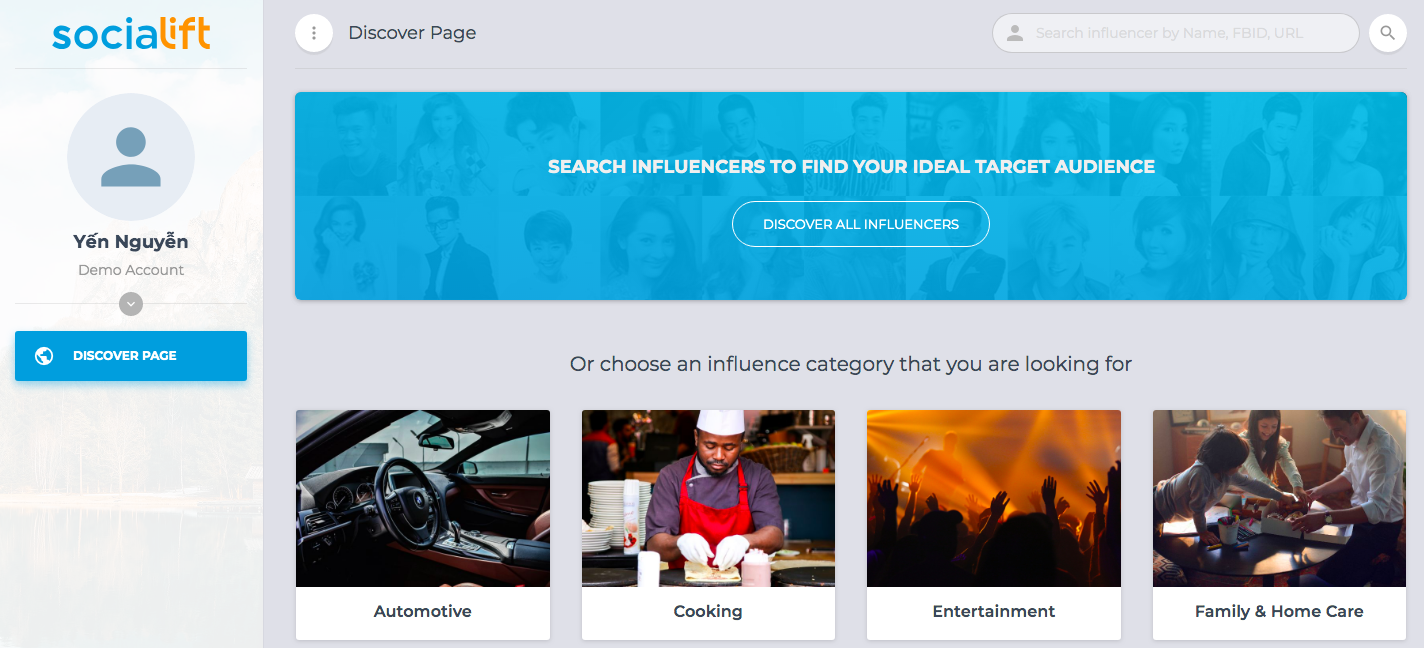Open the Discover Page sidebar item
The height and width of the screenshot is (648, 1424).
131,356
